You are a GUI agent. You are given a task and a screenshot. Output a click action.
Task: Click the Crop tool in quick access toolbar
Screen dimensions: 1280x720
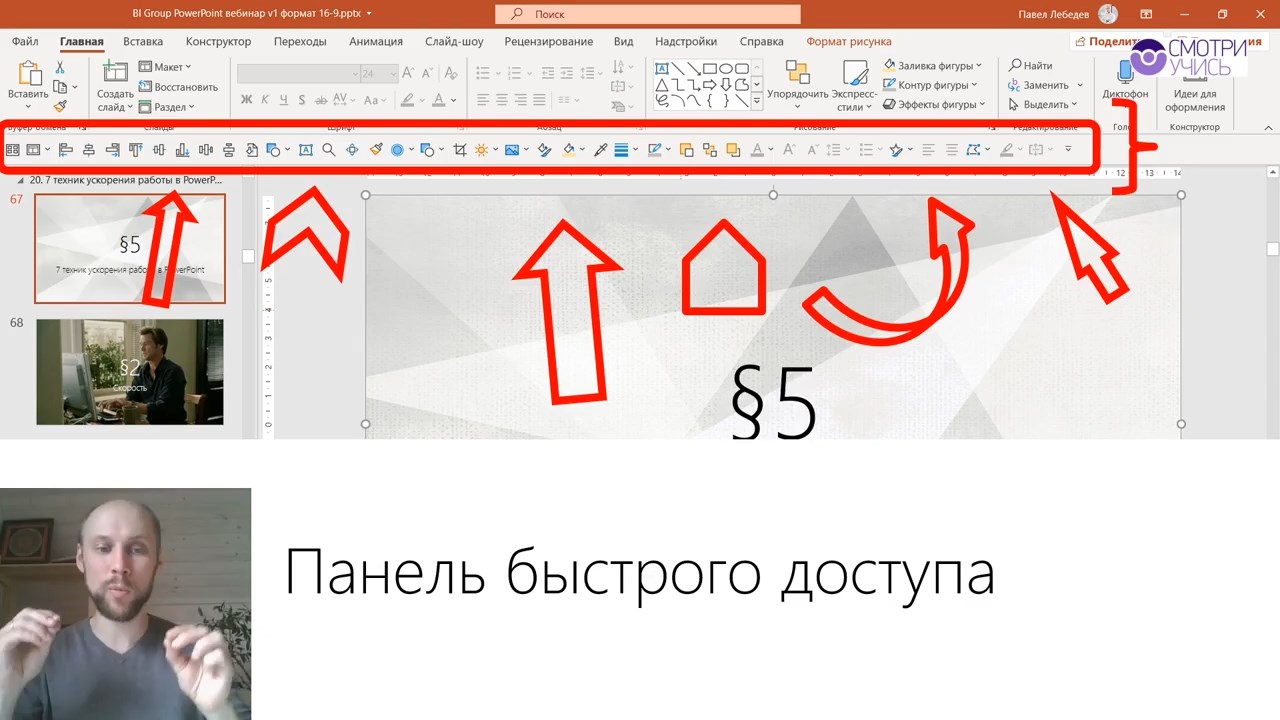click(460, 150)
